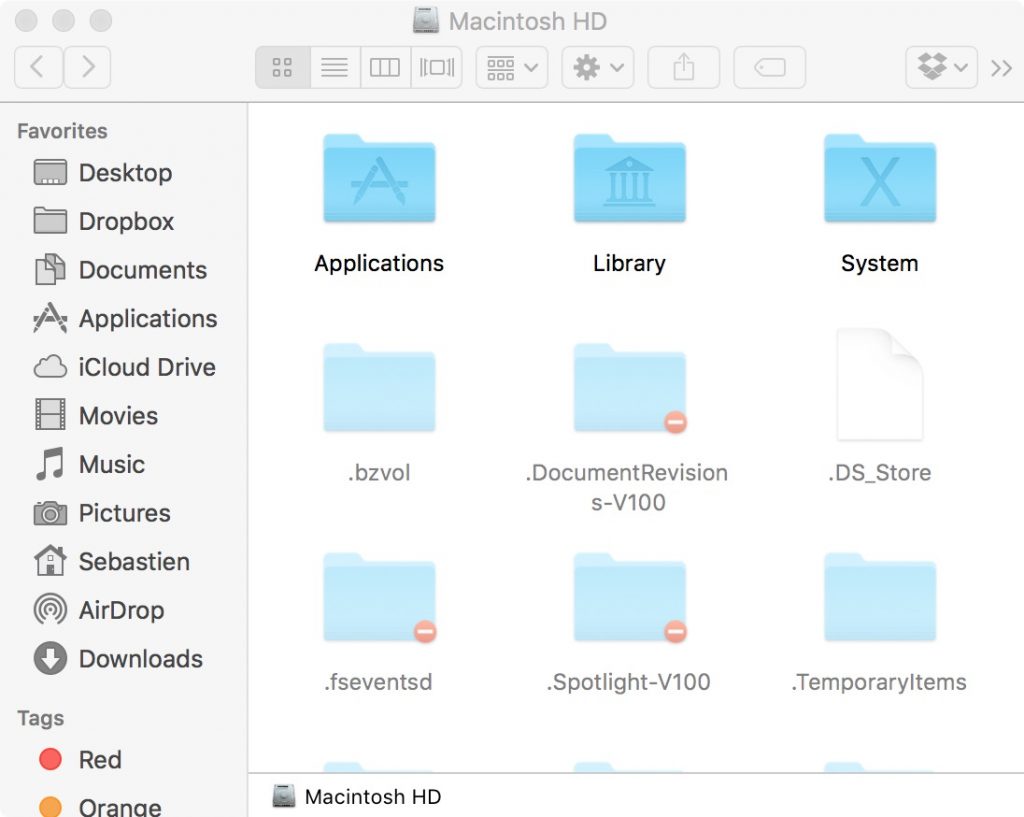
Task: Click the ".Spotlight-V100" name label
Action: pos(629,682)
